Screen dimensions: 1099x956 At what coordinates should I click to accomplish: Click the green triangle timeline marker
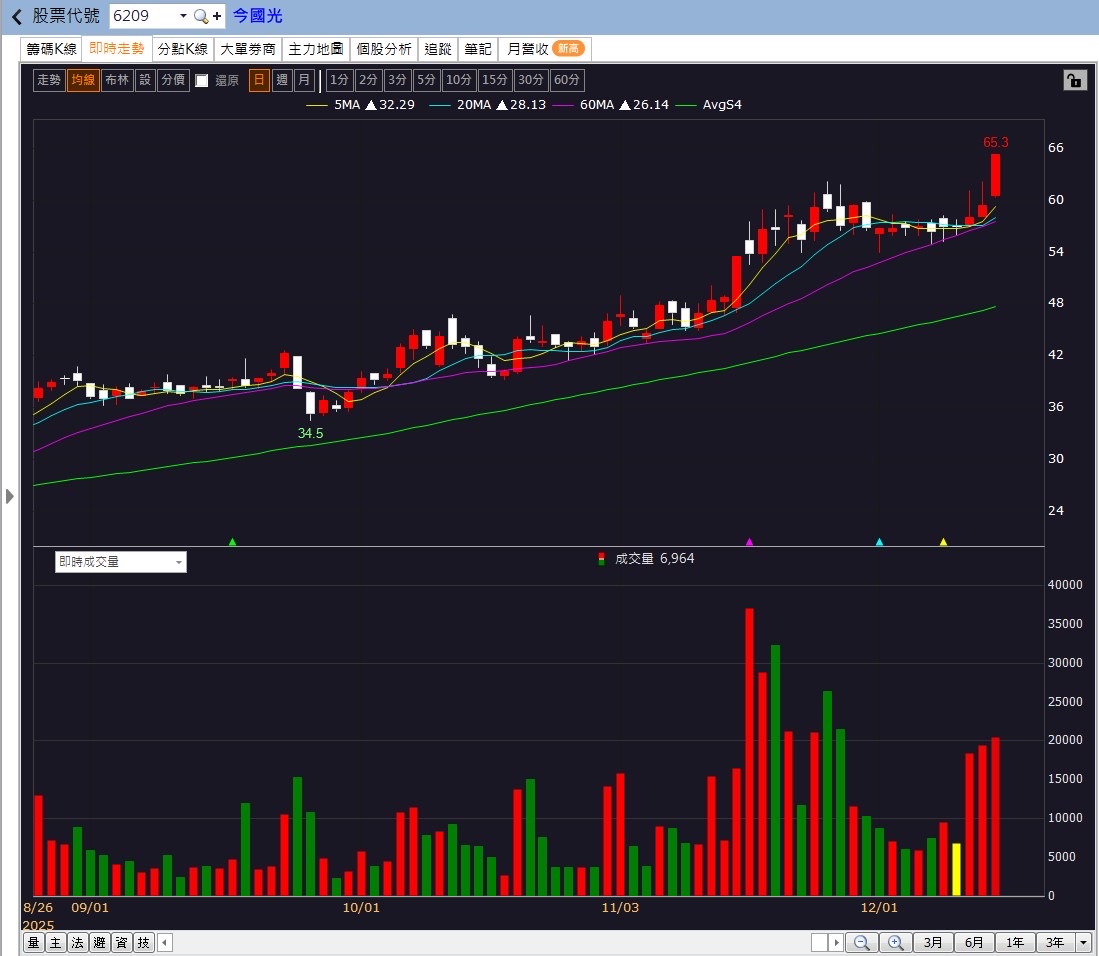pyautogui.click(x=233, y=542)
